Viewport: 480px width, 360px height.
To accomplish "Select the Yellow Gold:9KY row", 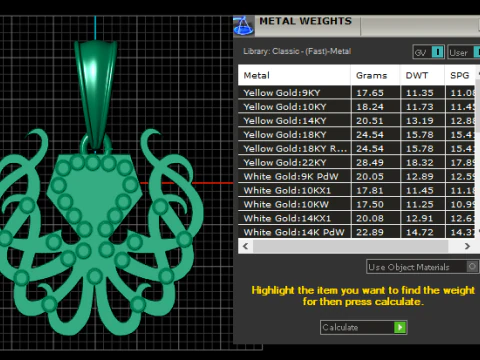I will coord(357,93).
